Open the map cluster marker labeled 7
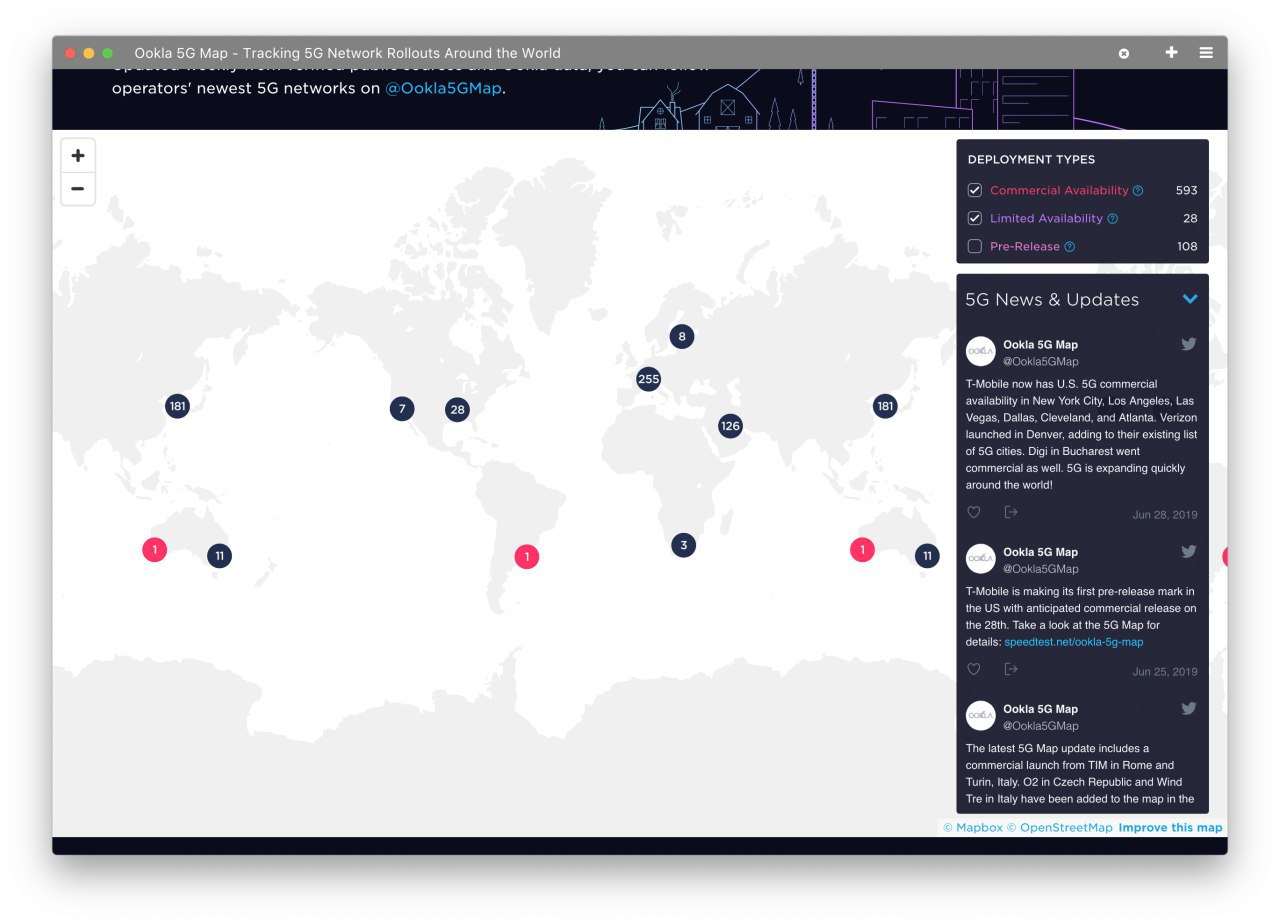The width and height of the screenshot is (1280, 924). point(402,409)
